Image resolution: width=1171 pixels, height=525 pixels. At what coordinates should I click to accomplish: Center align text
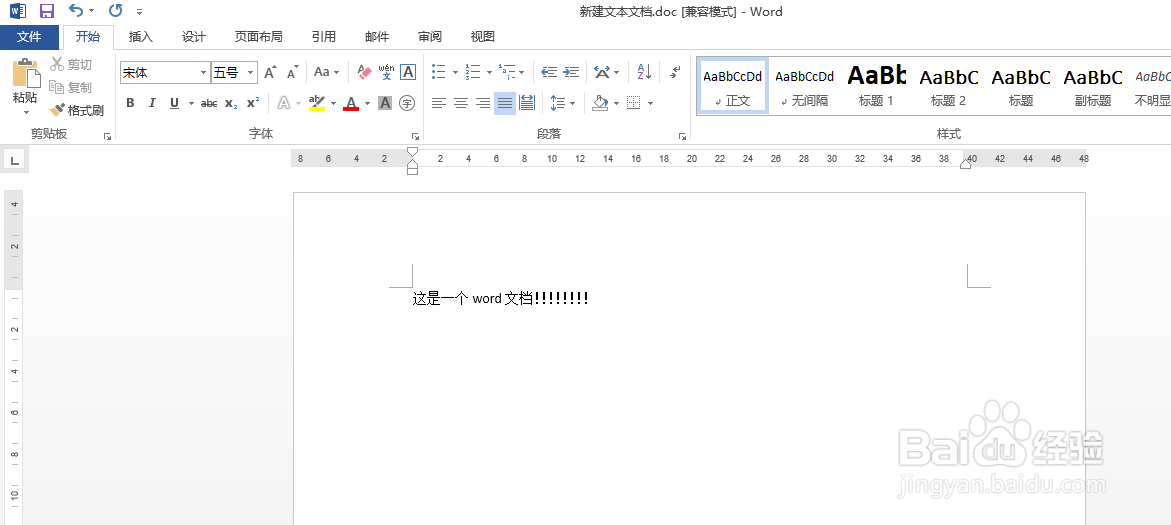(461, 103)
